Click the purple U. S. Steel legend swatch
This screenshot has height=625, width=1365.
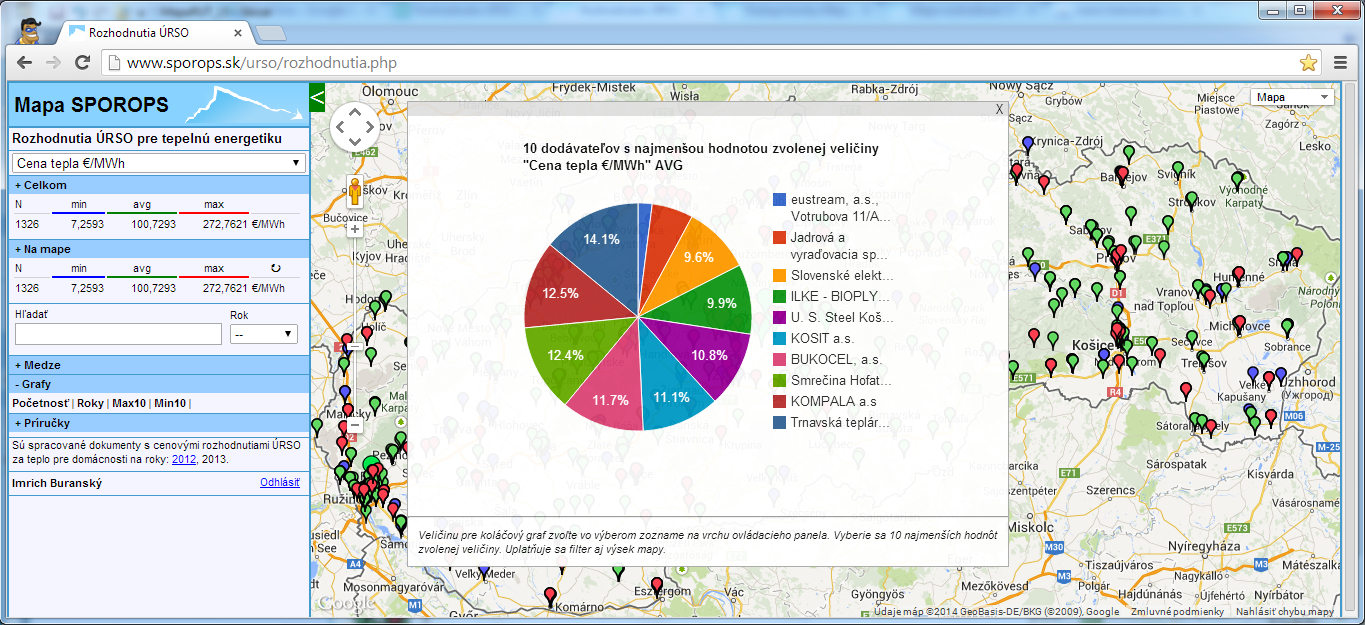tap(779, 317)
